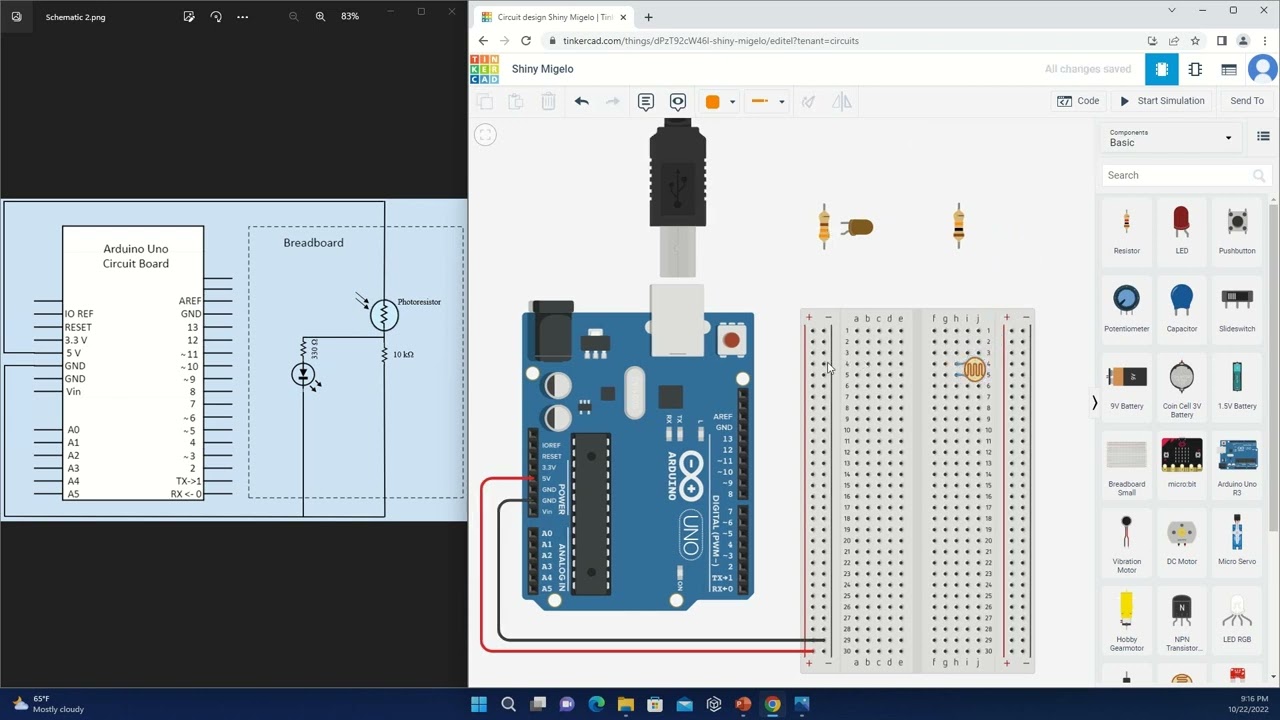Image resolution: width=1280 pixels, height=720 pixels.
Task: Select the DC Motor component
Action: (1182, 541)
